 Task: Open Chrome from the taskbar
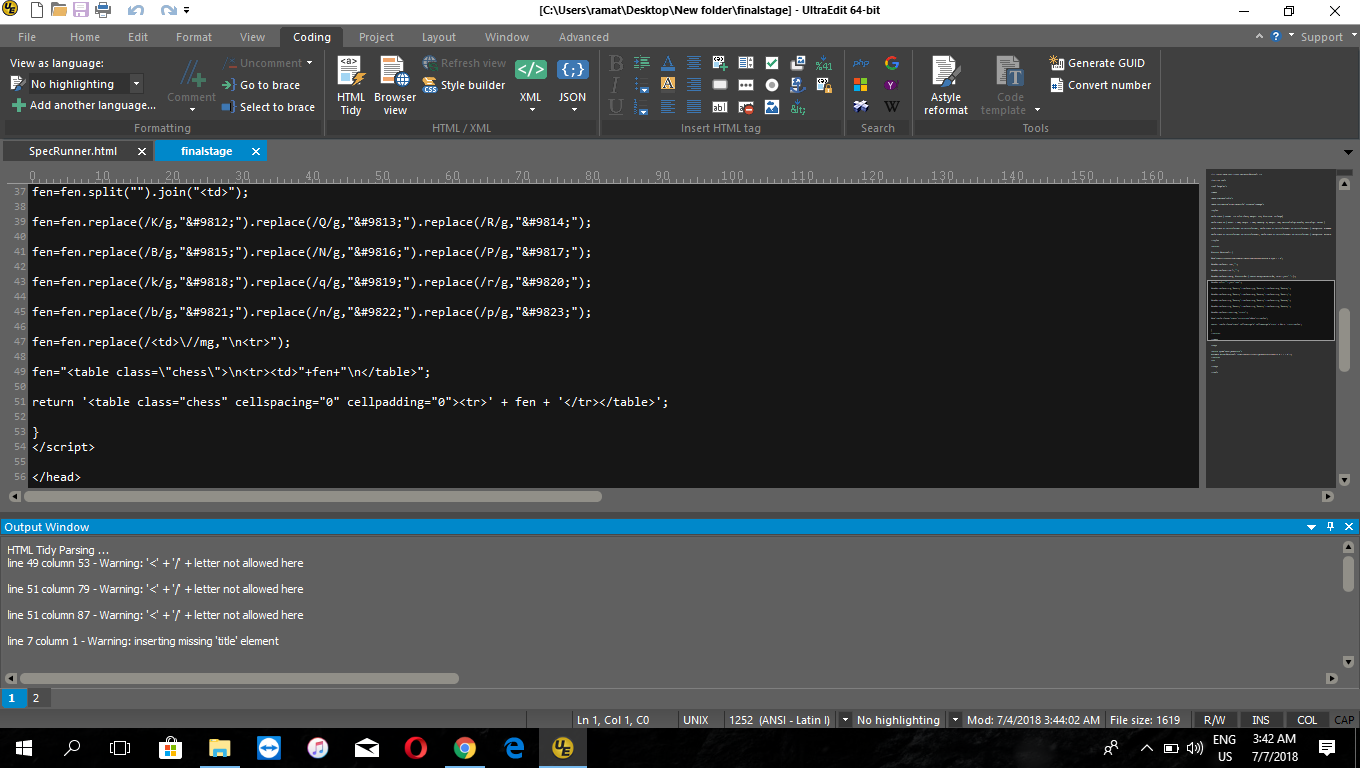click(464, 747)
